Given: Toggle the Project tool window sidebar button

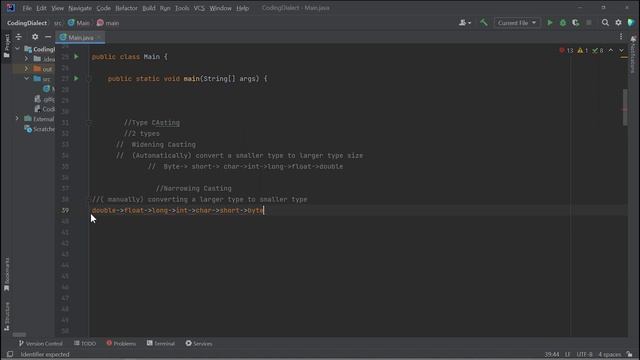Looking at the screenshot, I should click(7, 45).
